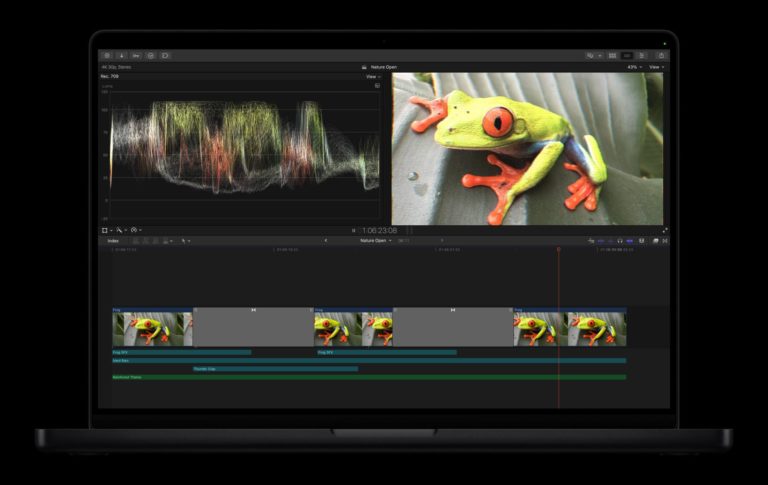Expand the tool selection dropdown arrow
The image size is (768, 485).
pos(189,241)
